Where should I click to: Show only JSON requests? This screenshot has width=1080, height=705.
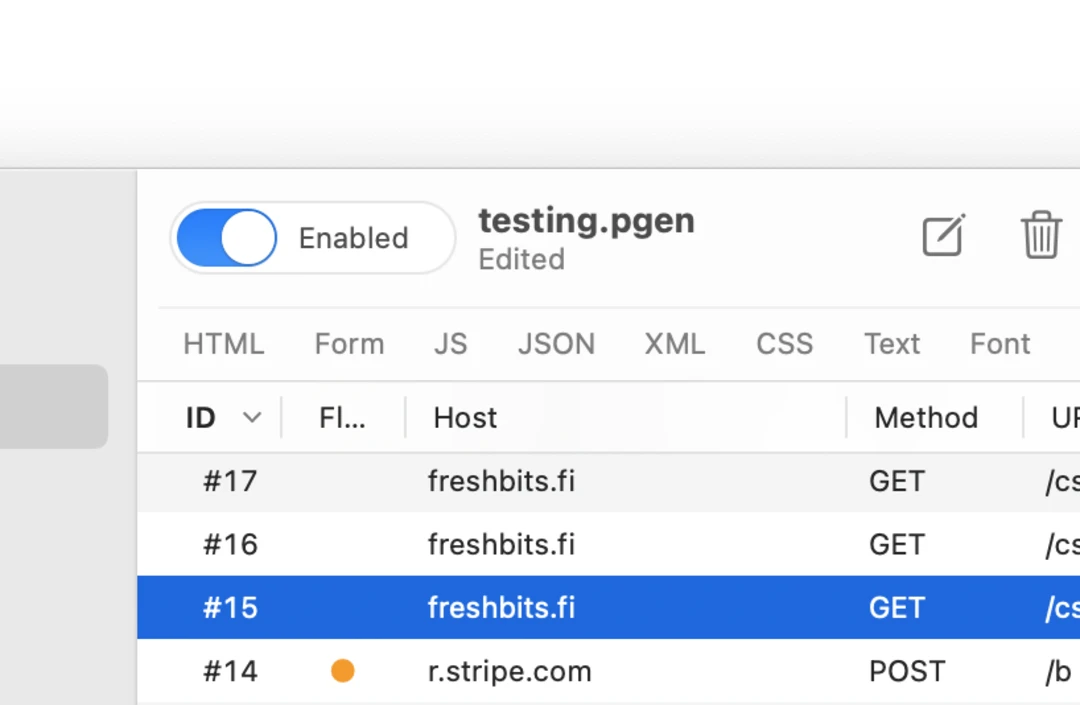click(x=556, y=344)
